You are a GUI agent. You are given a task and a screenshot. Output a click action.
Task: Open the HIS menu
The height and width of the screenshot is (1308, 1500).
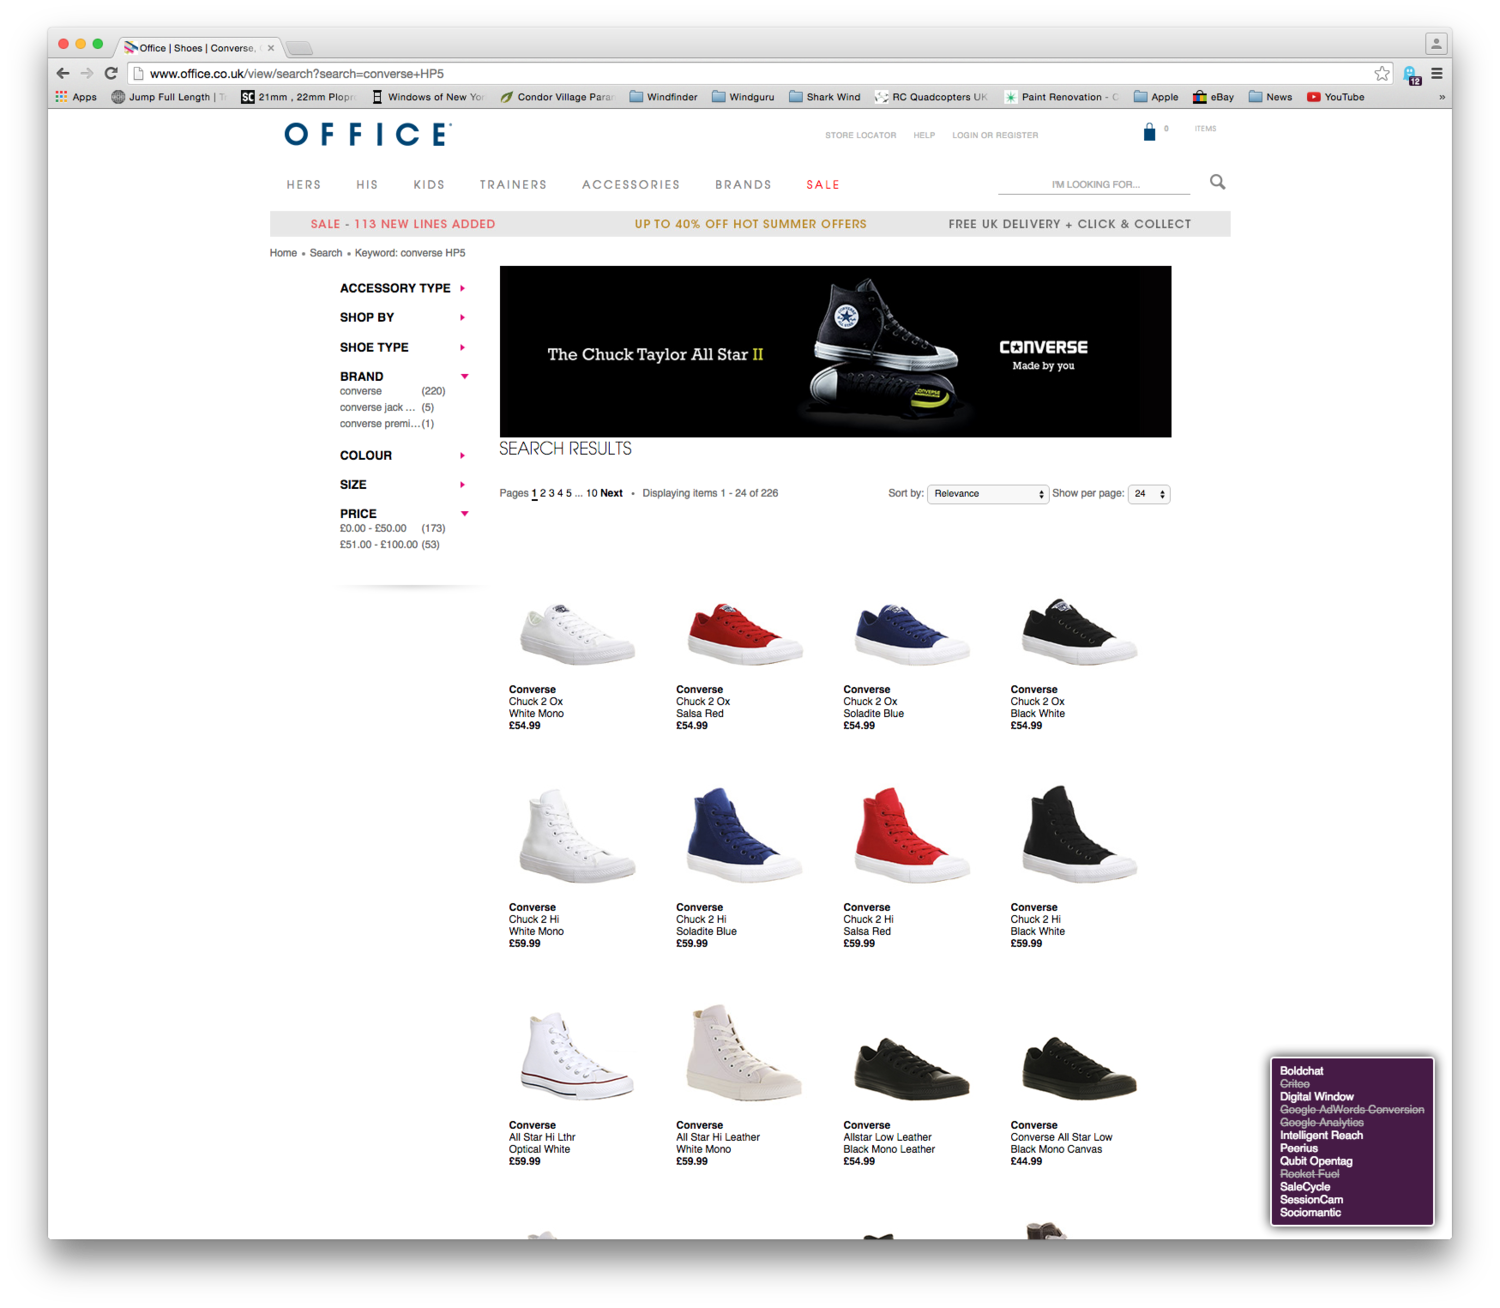click(367, 185)
